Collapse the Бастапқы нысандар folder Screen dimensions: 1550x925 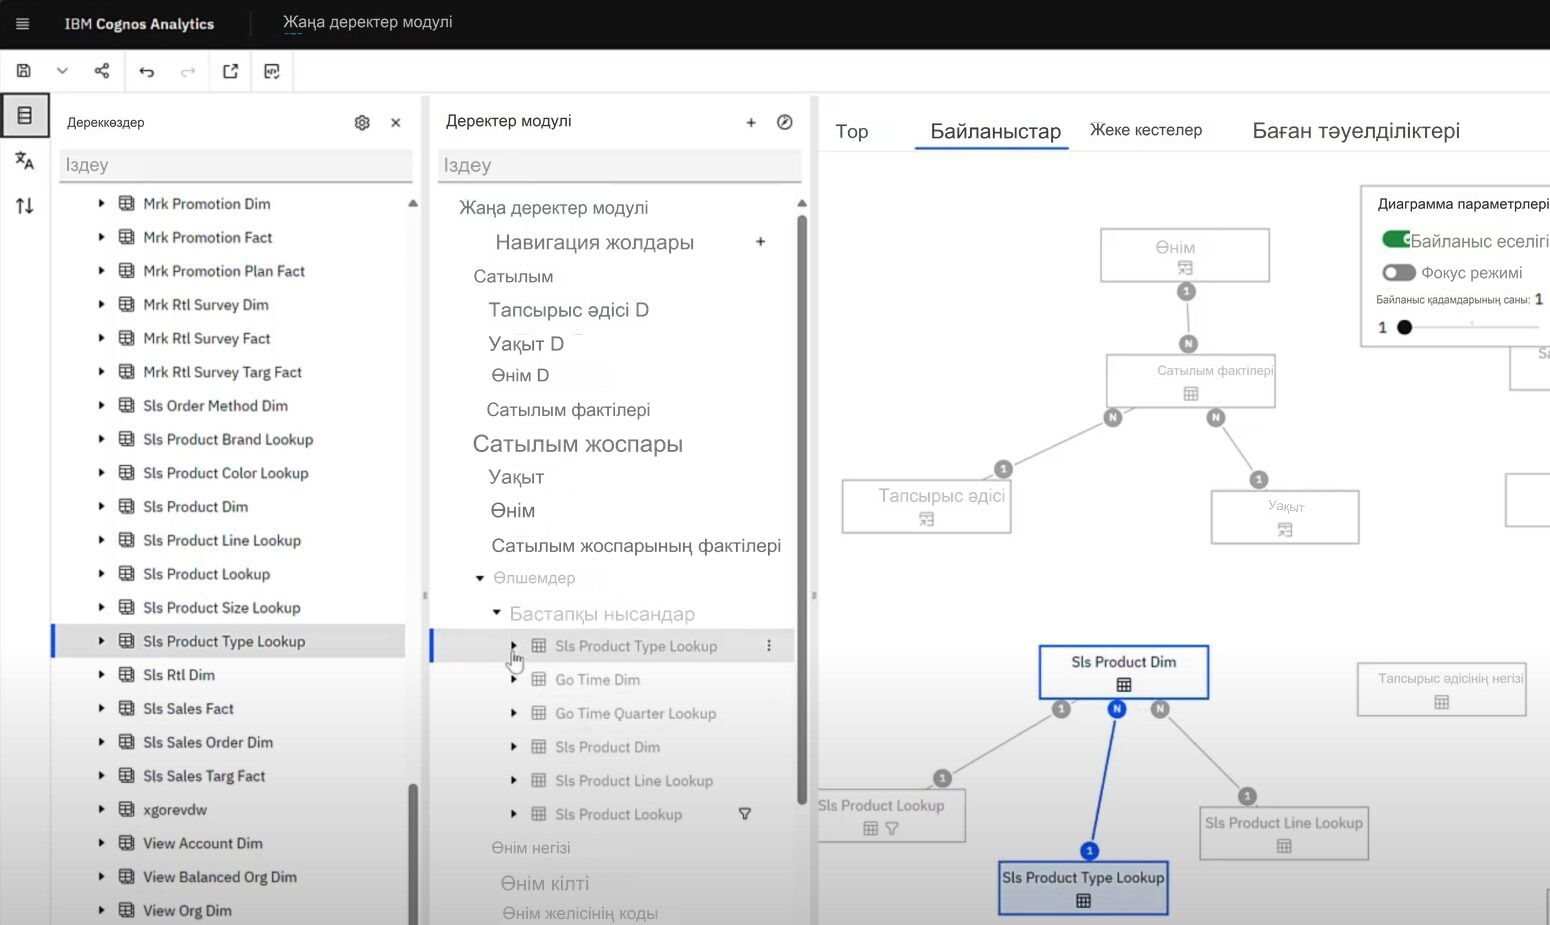(496, 612)
